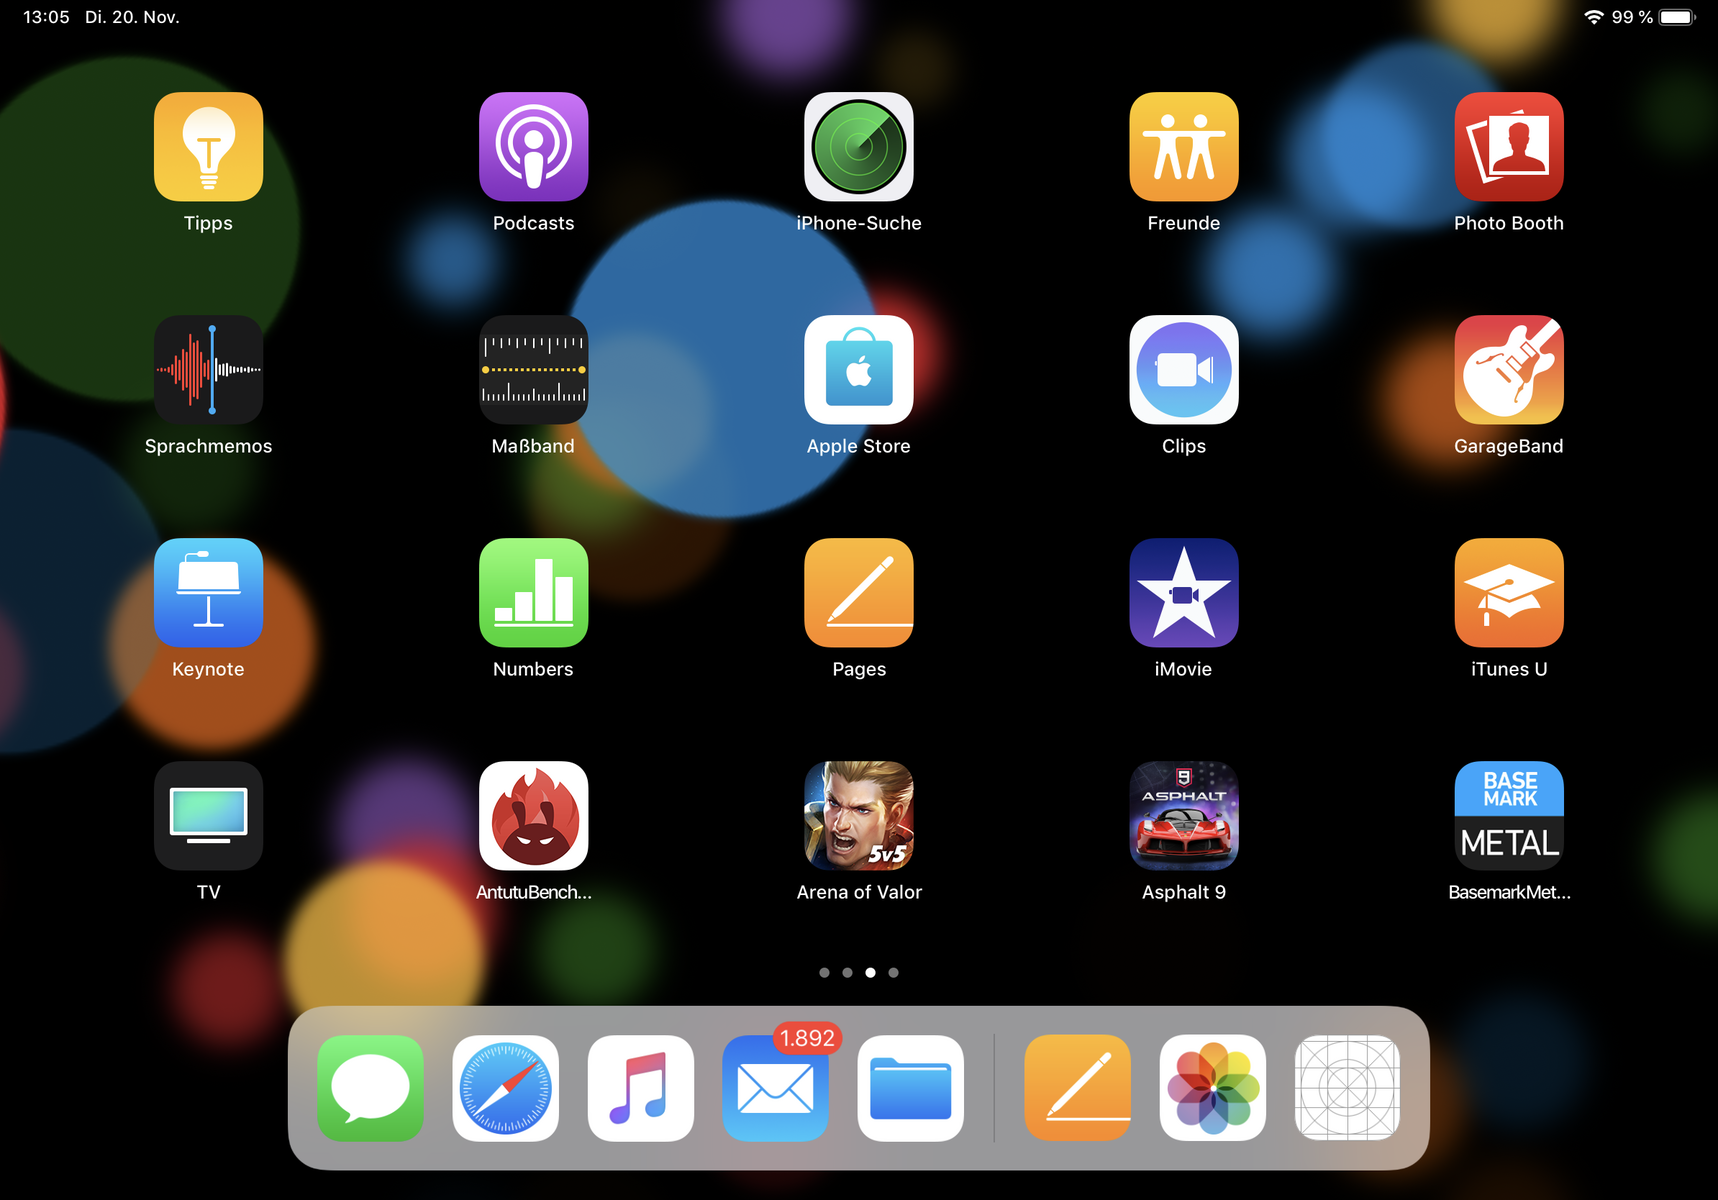Launch Asphalt 9 racing game
Screen dimensions: 1718x1200
1184,816
